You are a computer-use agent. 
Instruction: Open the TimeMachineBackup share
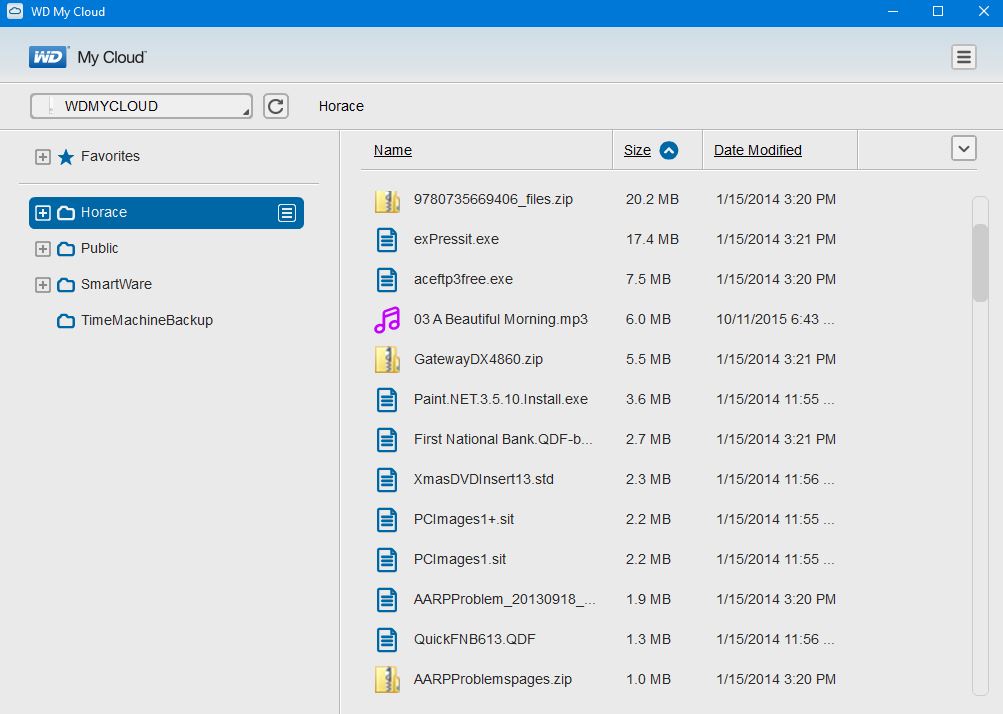coord(146,321)
